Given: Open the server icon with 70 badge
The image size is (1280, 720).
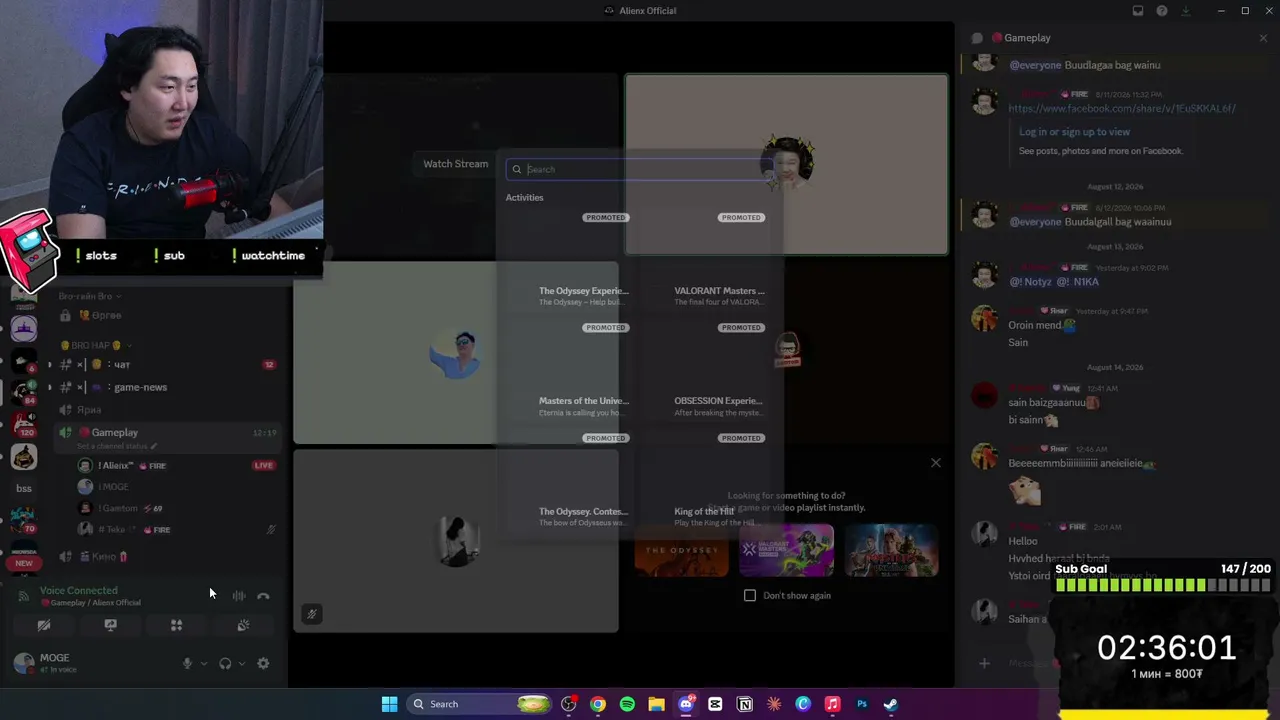Looking at the screenshot, I should tap(24, 519).
